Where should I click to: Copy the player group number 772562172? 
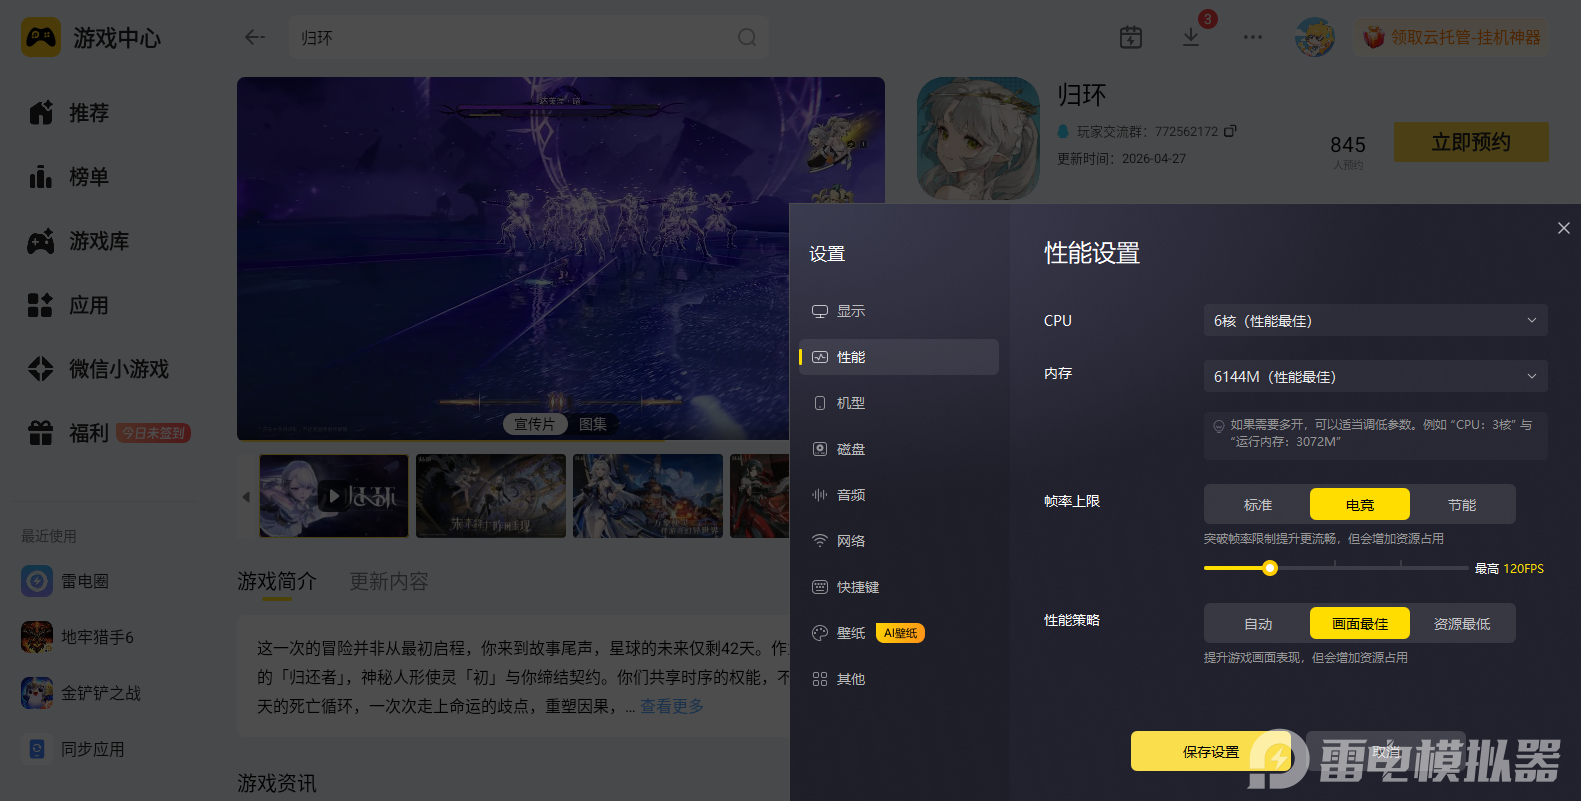click(x=1230, y=131)
